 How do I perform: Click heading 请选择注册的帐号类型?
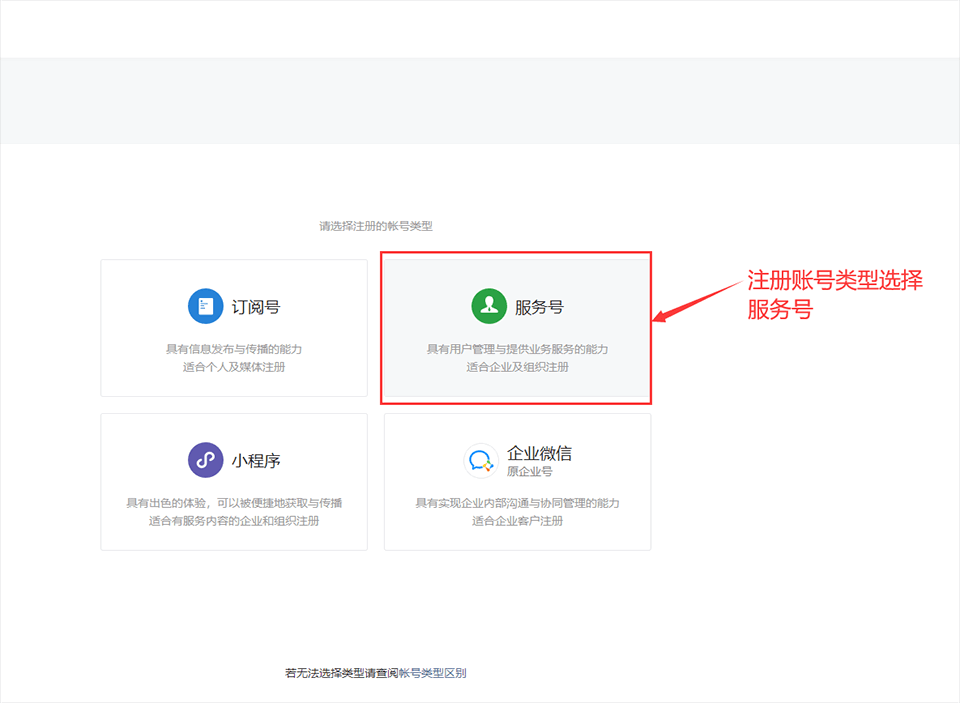pos(376,226)
